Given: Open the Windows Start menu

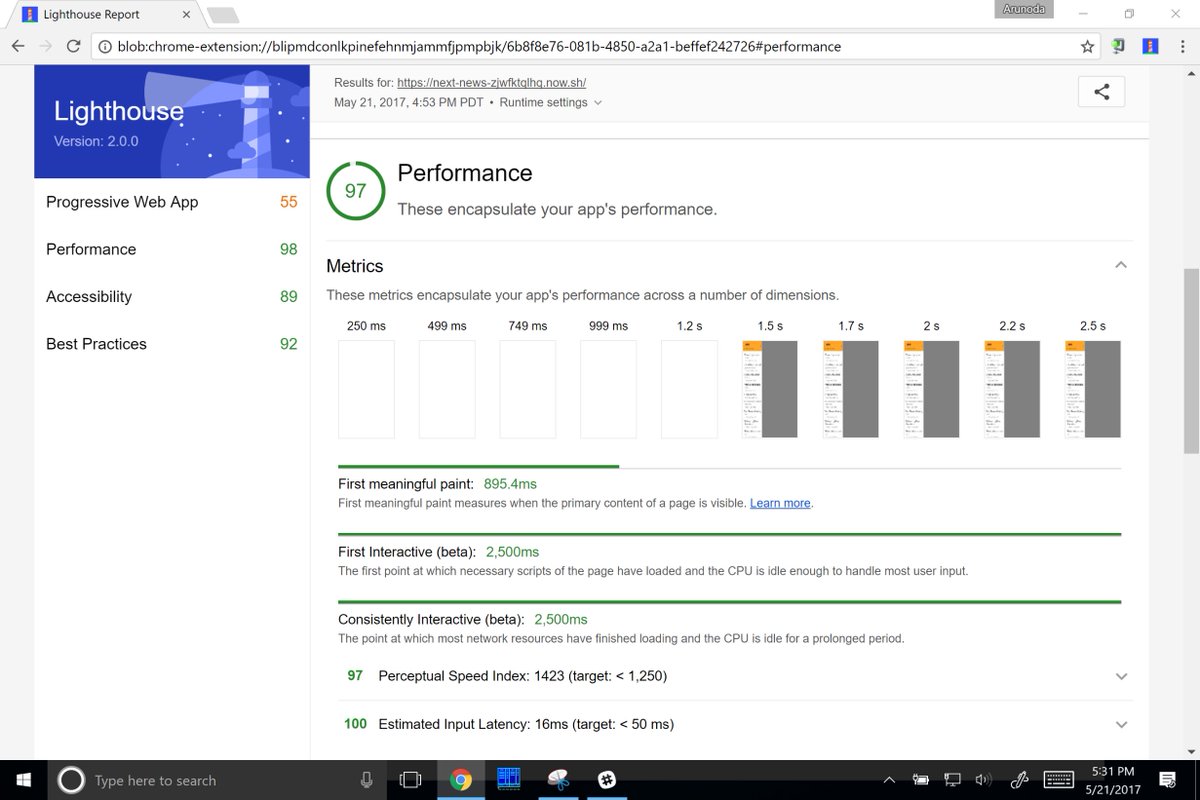Looking at the screenshot, I should 23,780.
